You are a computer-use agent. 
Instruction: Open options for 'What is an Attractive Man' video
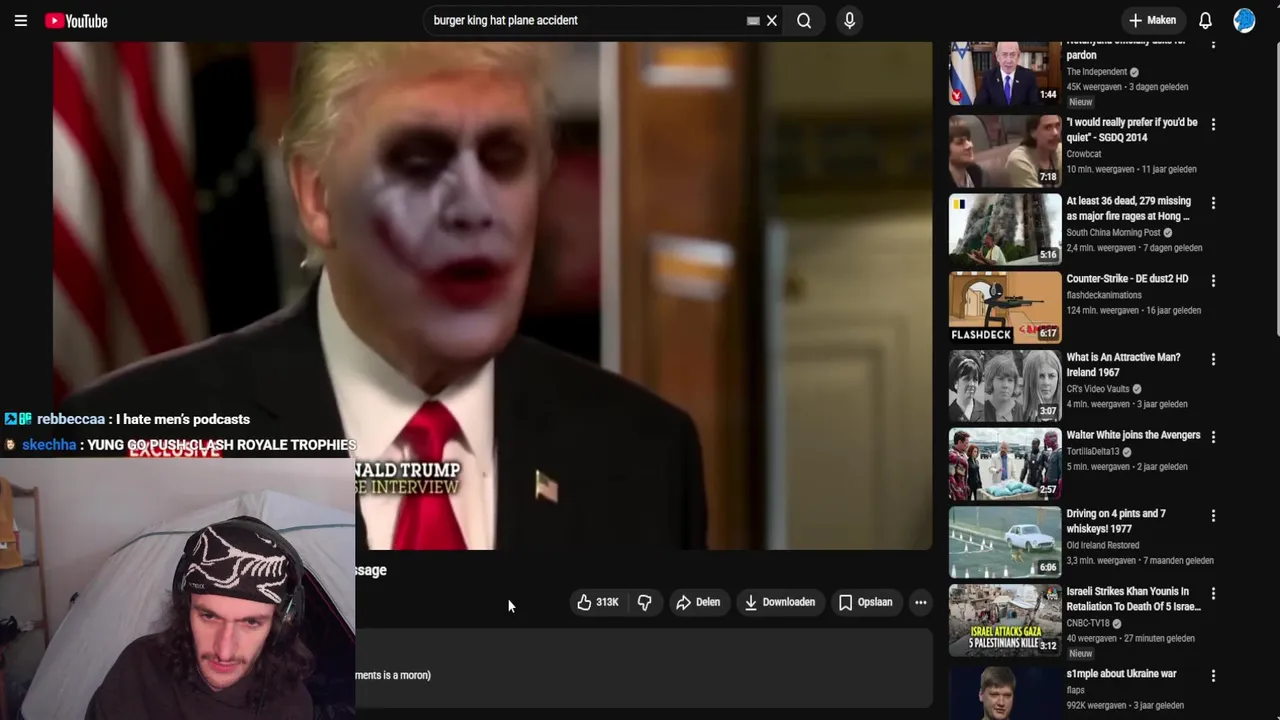[1213, 360]
